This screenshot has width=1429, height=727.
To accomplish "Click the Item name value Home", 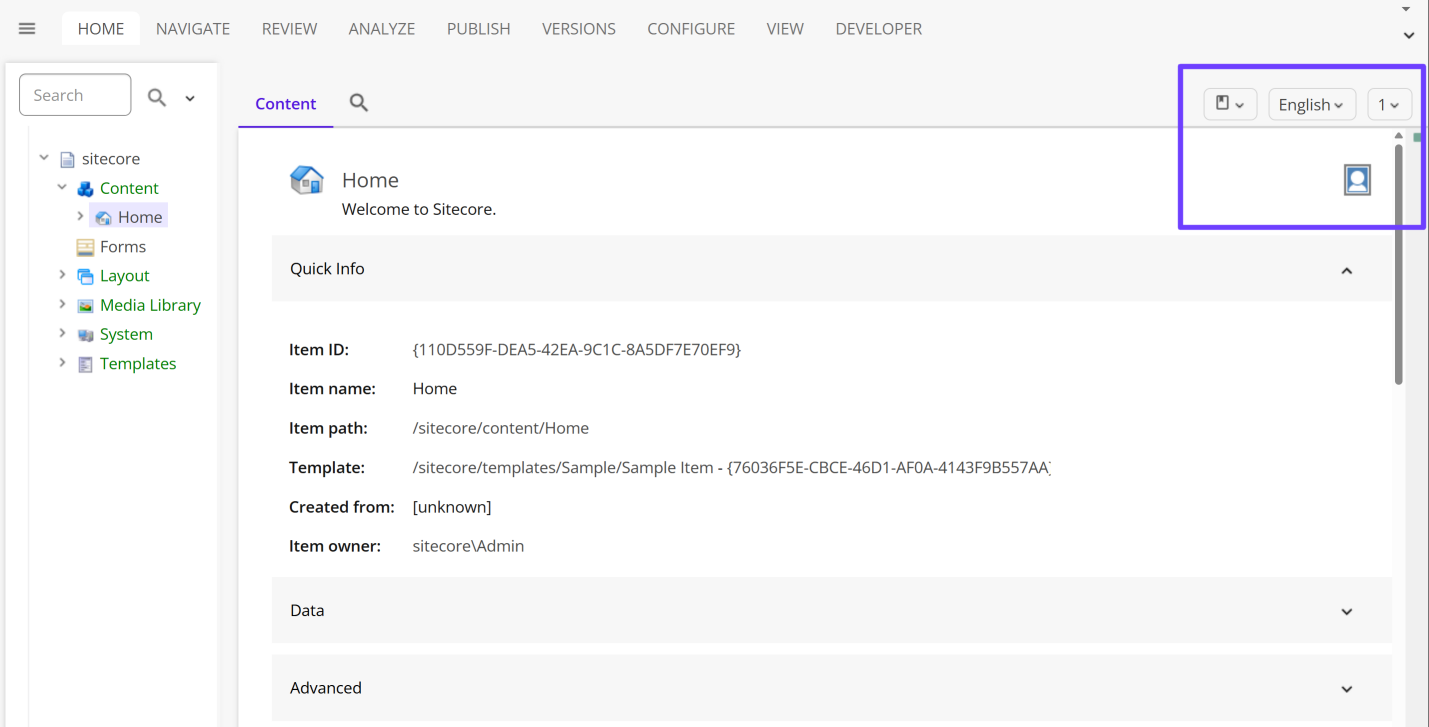I will [x=435, y=389].
